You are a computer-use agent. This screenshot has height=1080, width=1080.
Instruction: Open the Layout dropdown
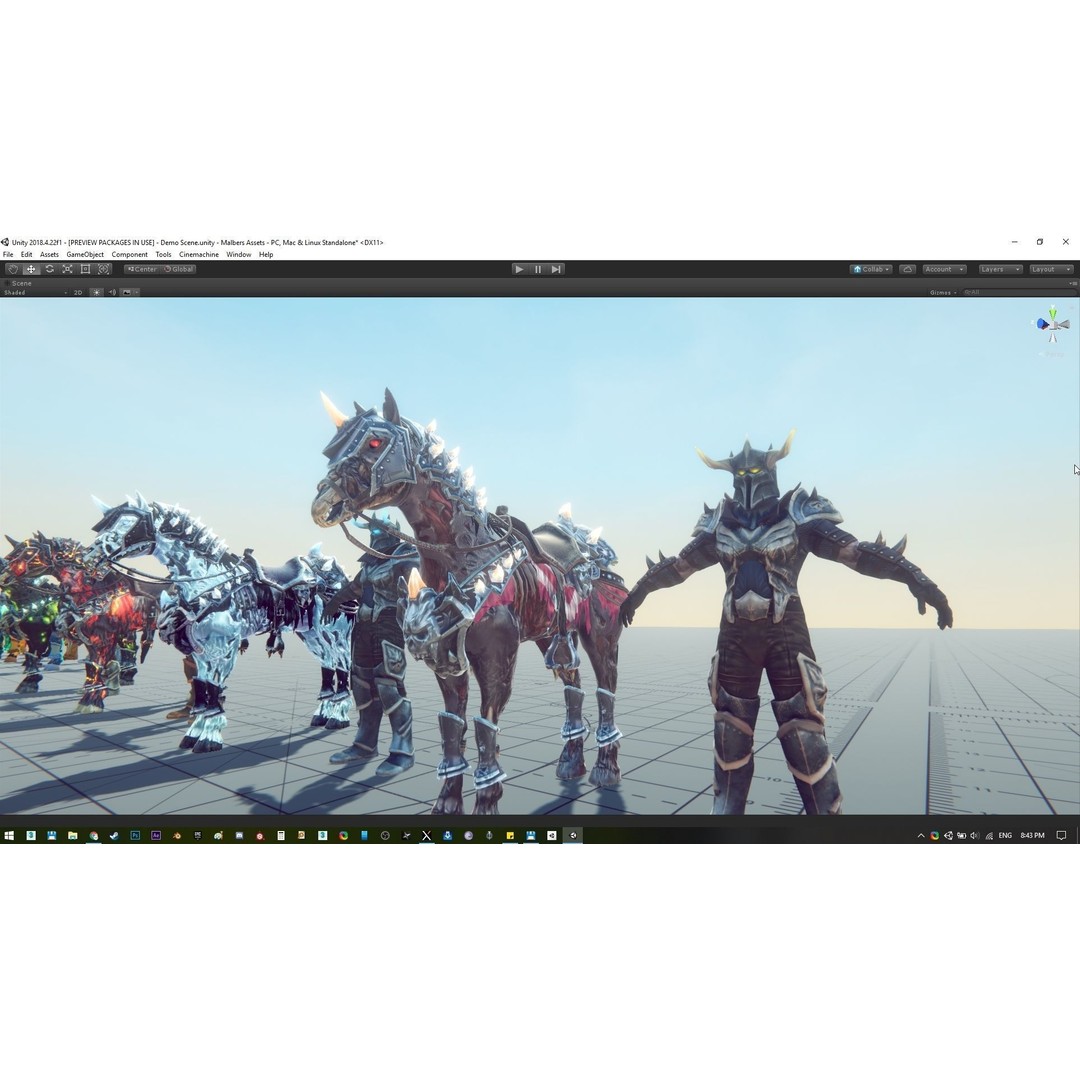click(x=1052, y=269)
